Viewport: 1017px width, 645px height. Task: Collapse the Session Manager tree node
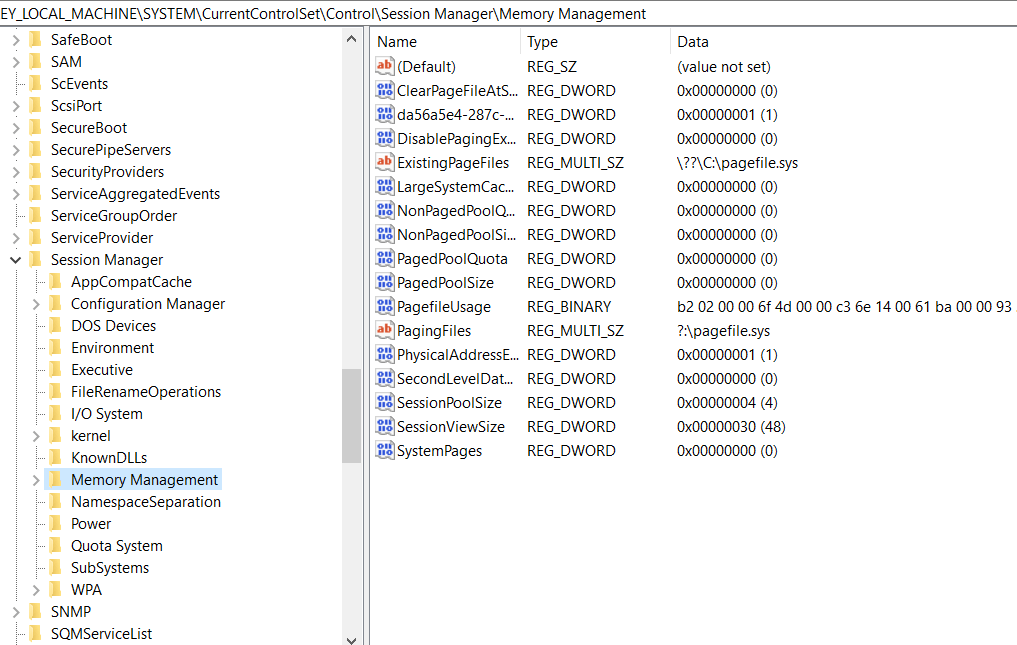16,260
